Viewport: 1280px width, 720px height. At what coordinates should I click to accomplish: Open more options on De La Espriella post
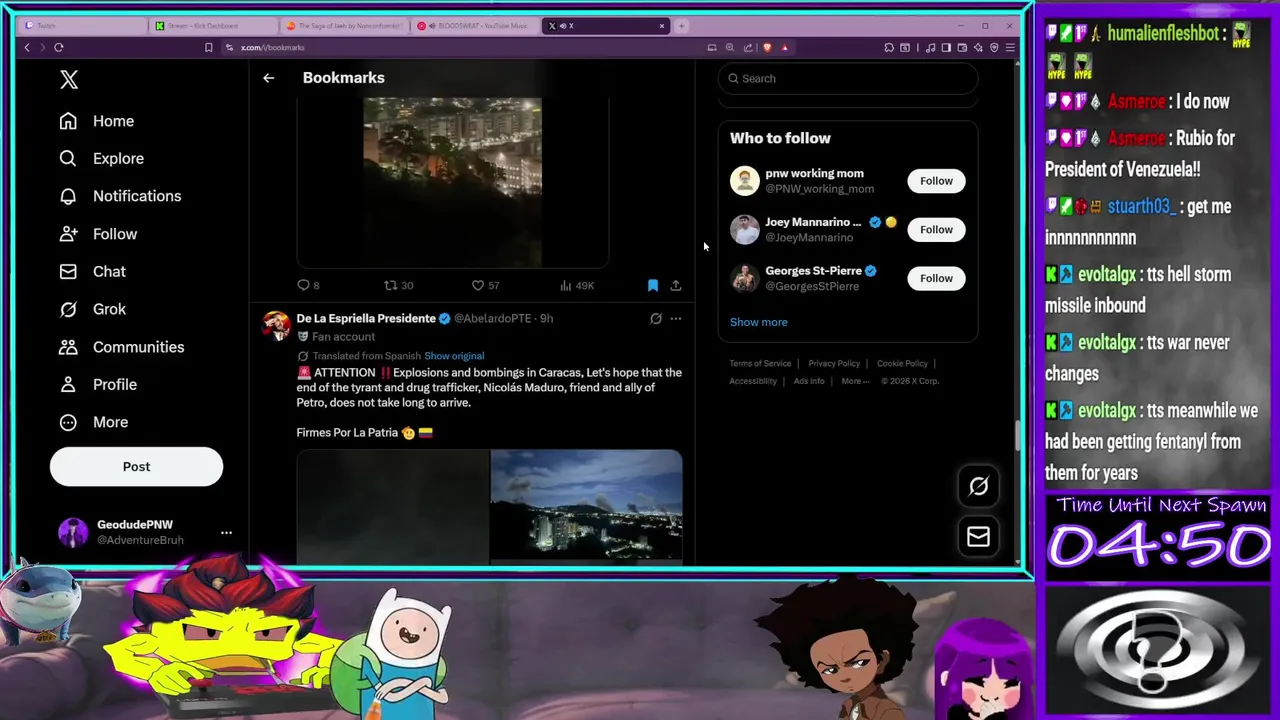pyautogui.click(x=676, y=319)
